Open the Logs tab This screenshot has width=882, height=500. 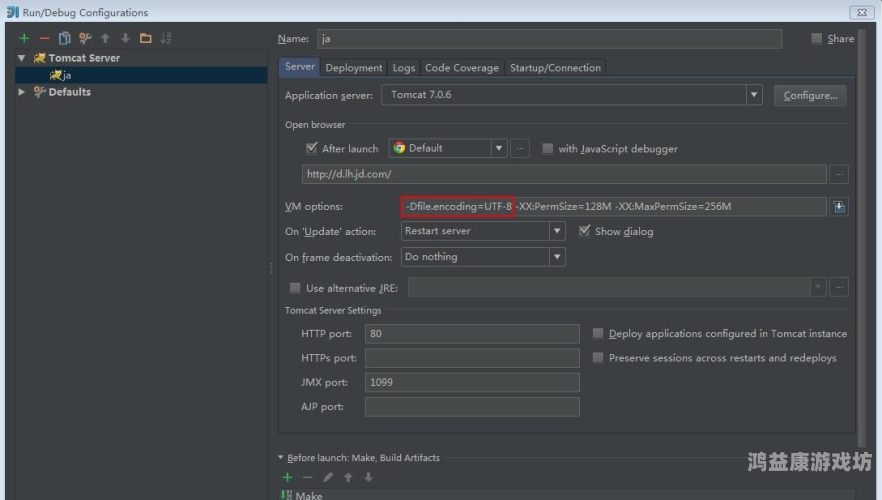tap(404, 67)
